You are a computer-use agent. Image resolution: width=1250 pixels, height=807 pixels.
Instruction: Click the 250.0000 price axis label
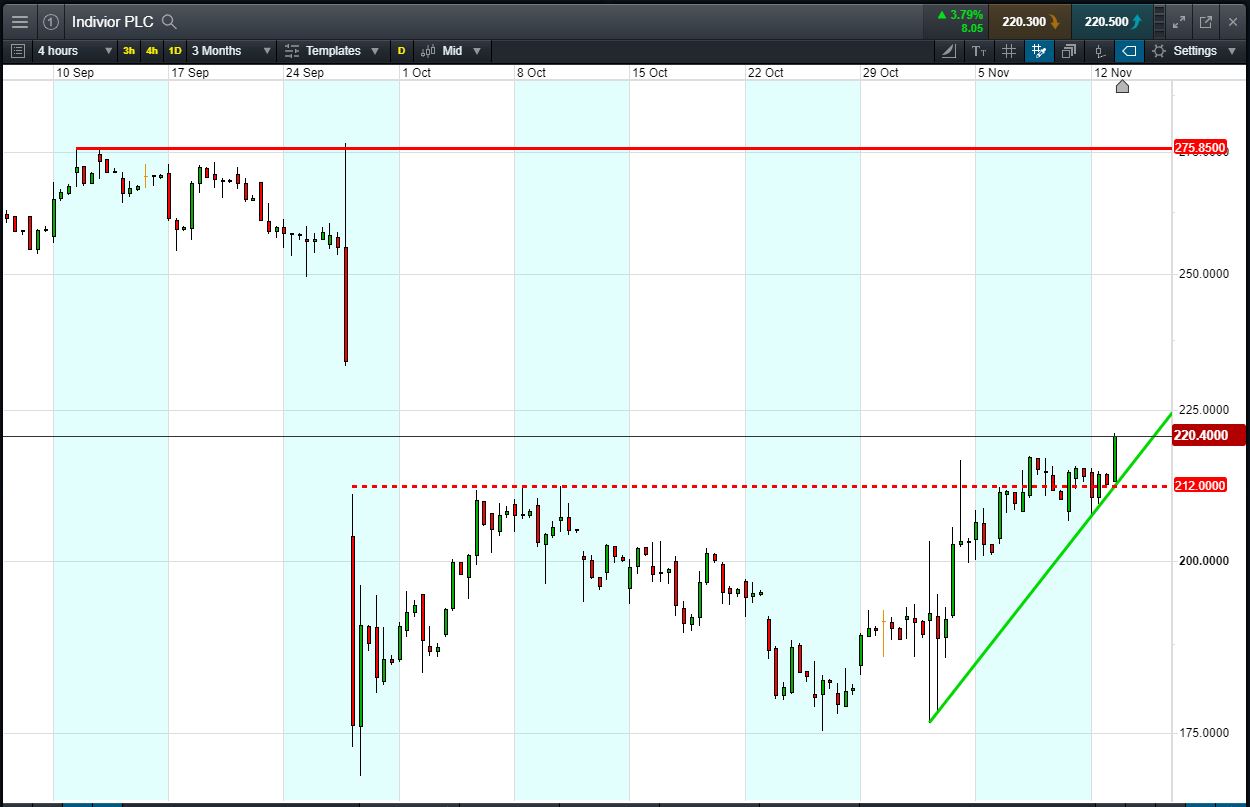pos(1202,273)
